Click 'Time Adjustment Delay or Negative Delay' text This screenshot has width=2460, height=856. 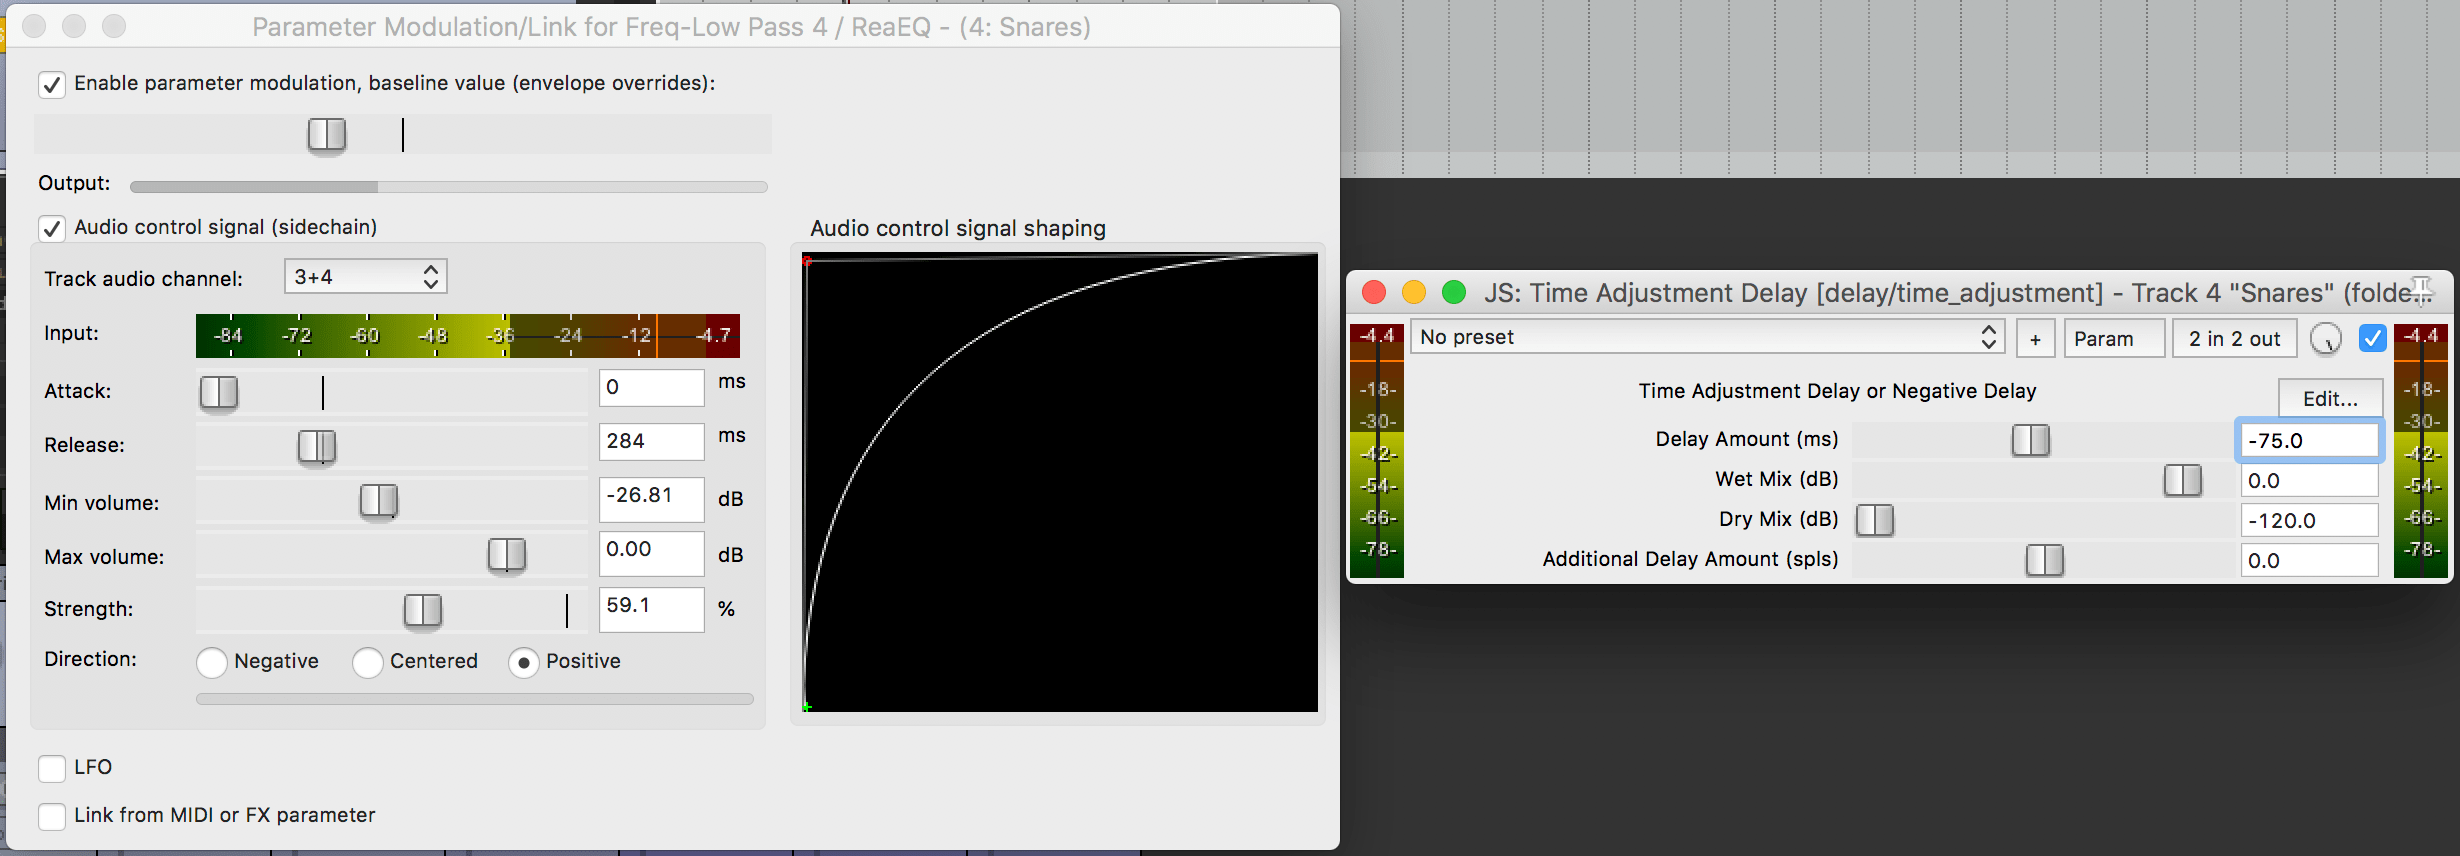[x=1837, y=391]
